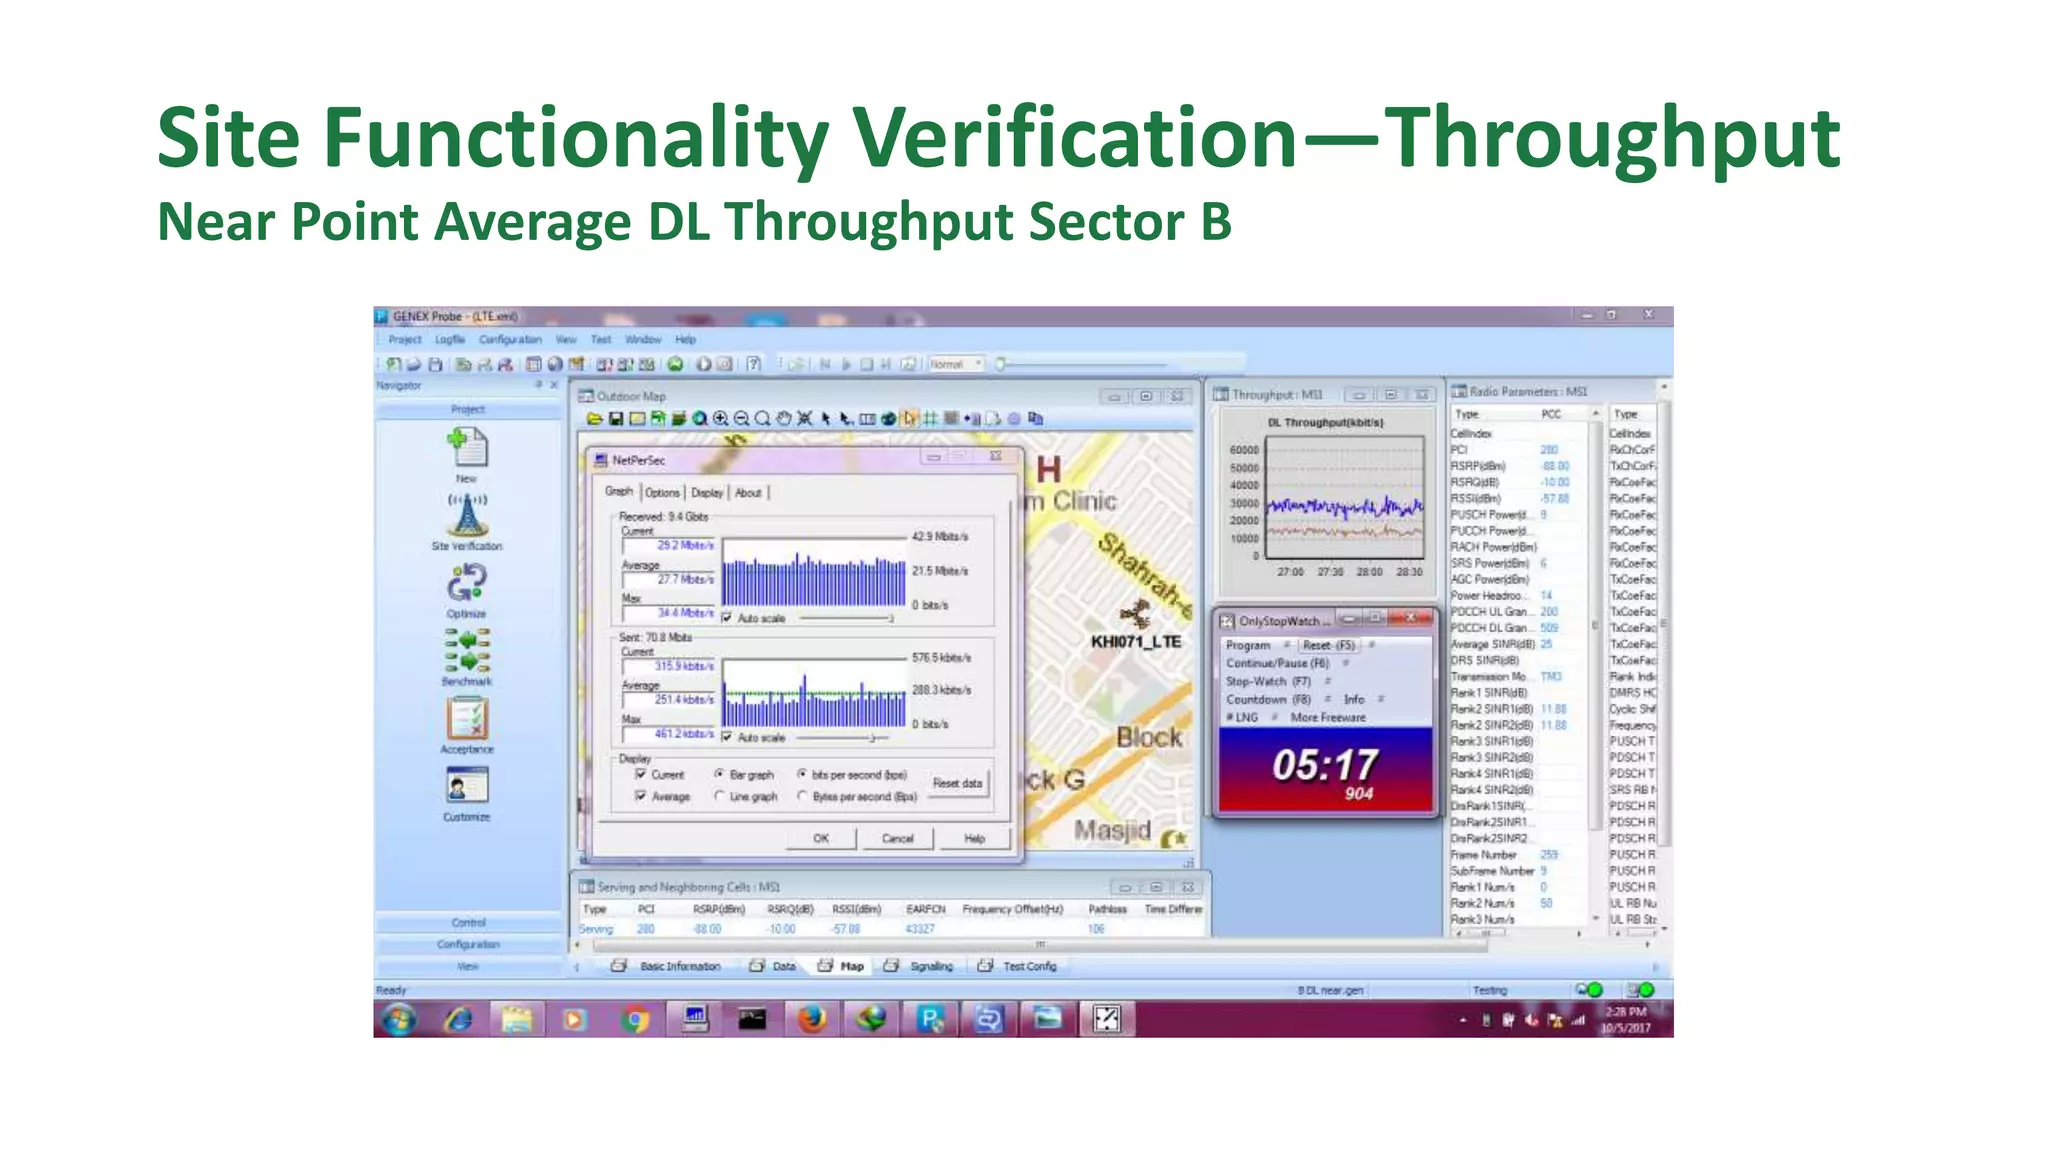
Task: Click OK in the NetPerSec dialog
Action: pos(821,838)
